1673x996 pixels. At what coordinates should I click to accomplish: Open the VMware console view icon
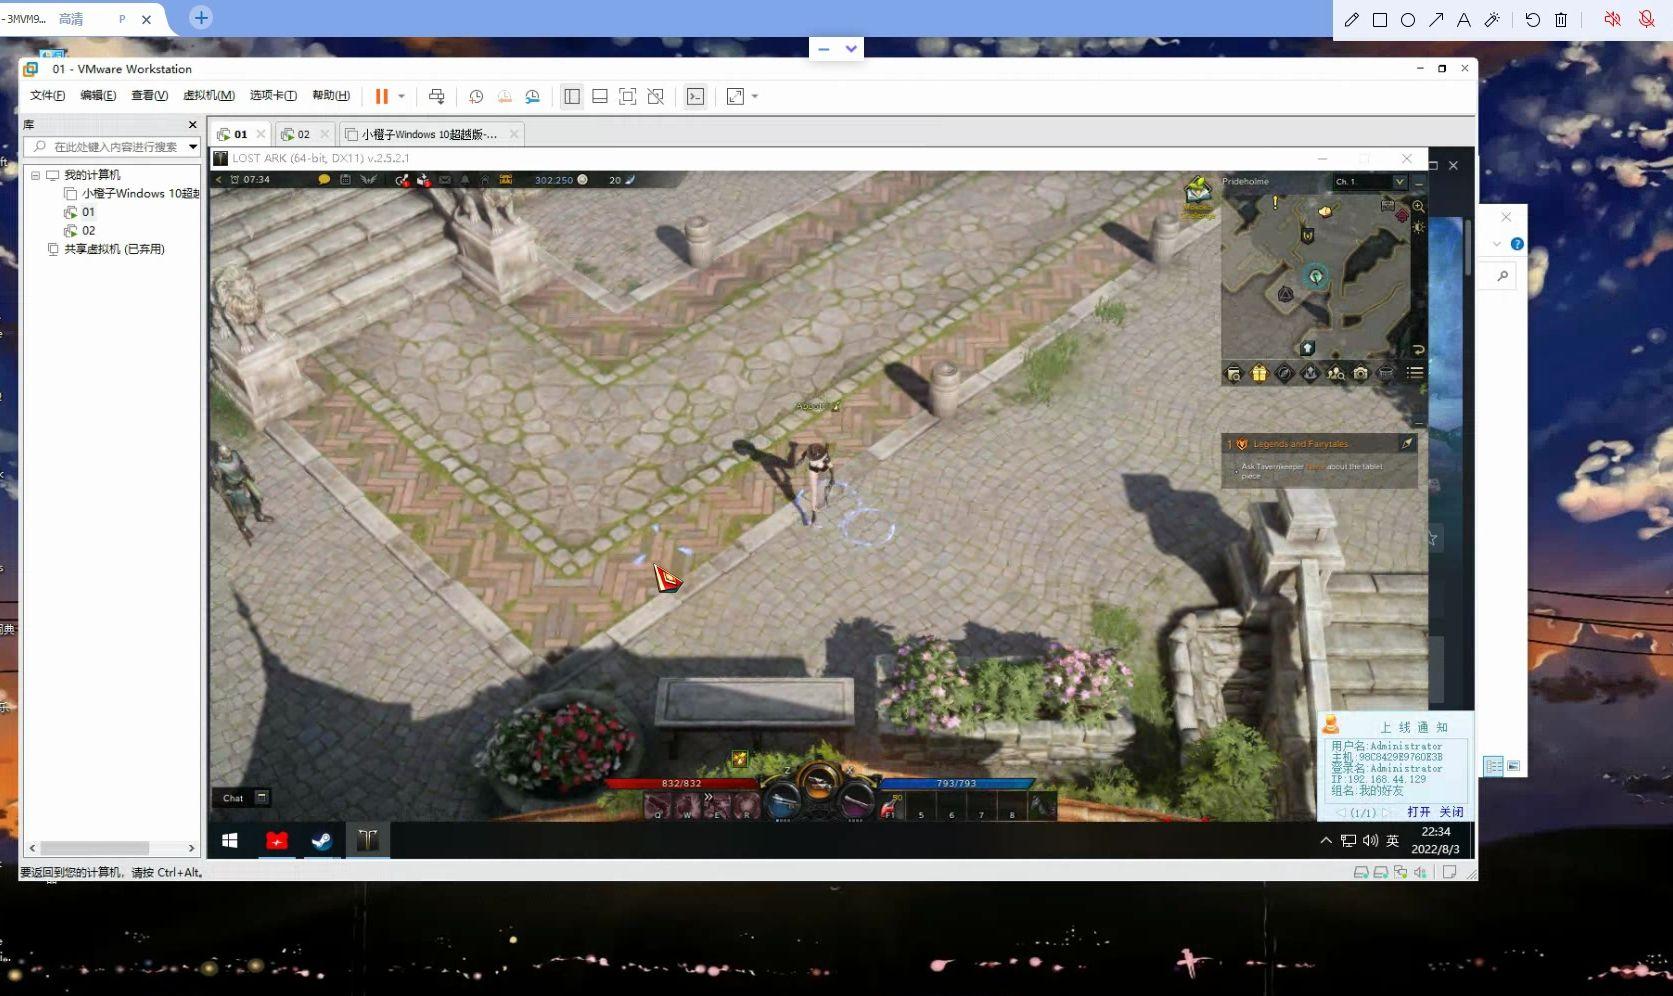[695, 96]
